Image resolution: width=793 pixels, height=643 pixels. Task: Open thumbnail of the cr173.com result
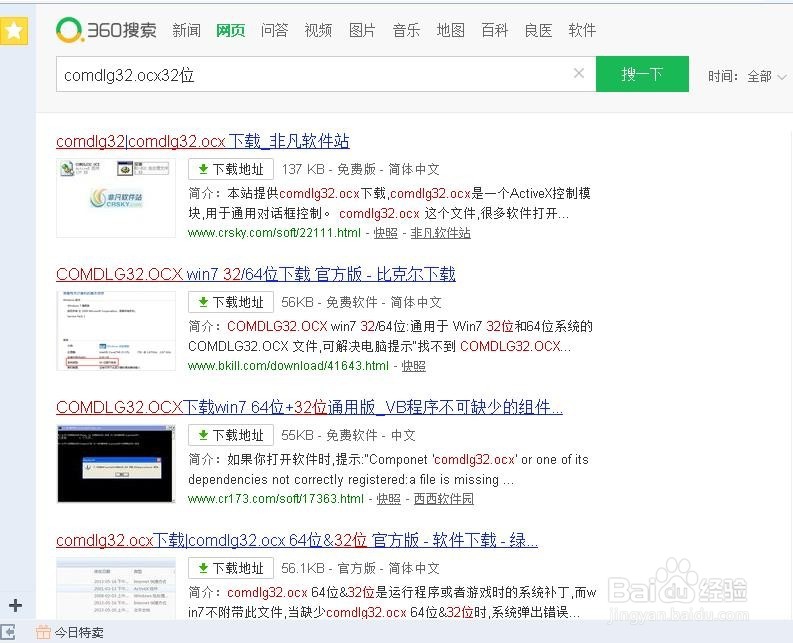pos(116,464)
